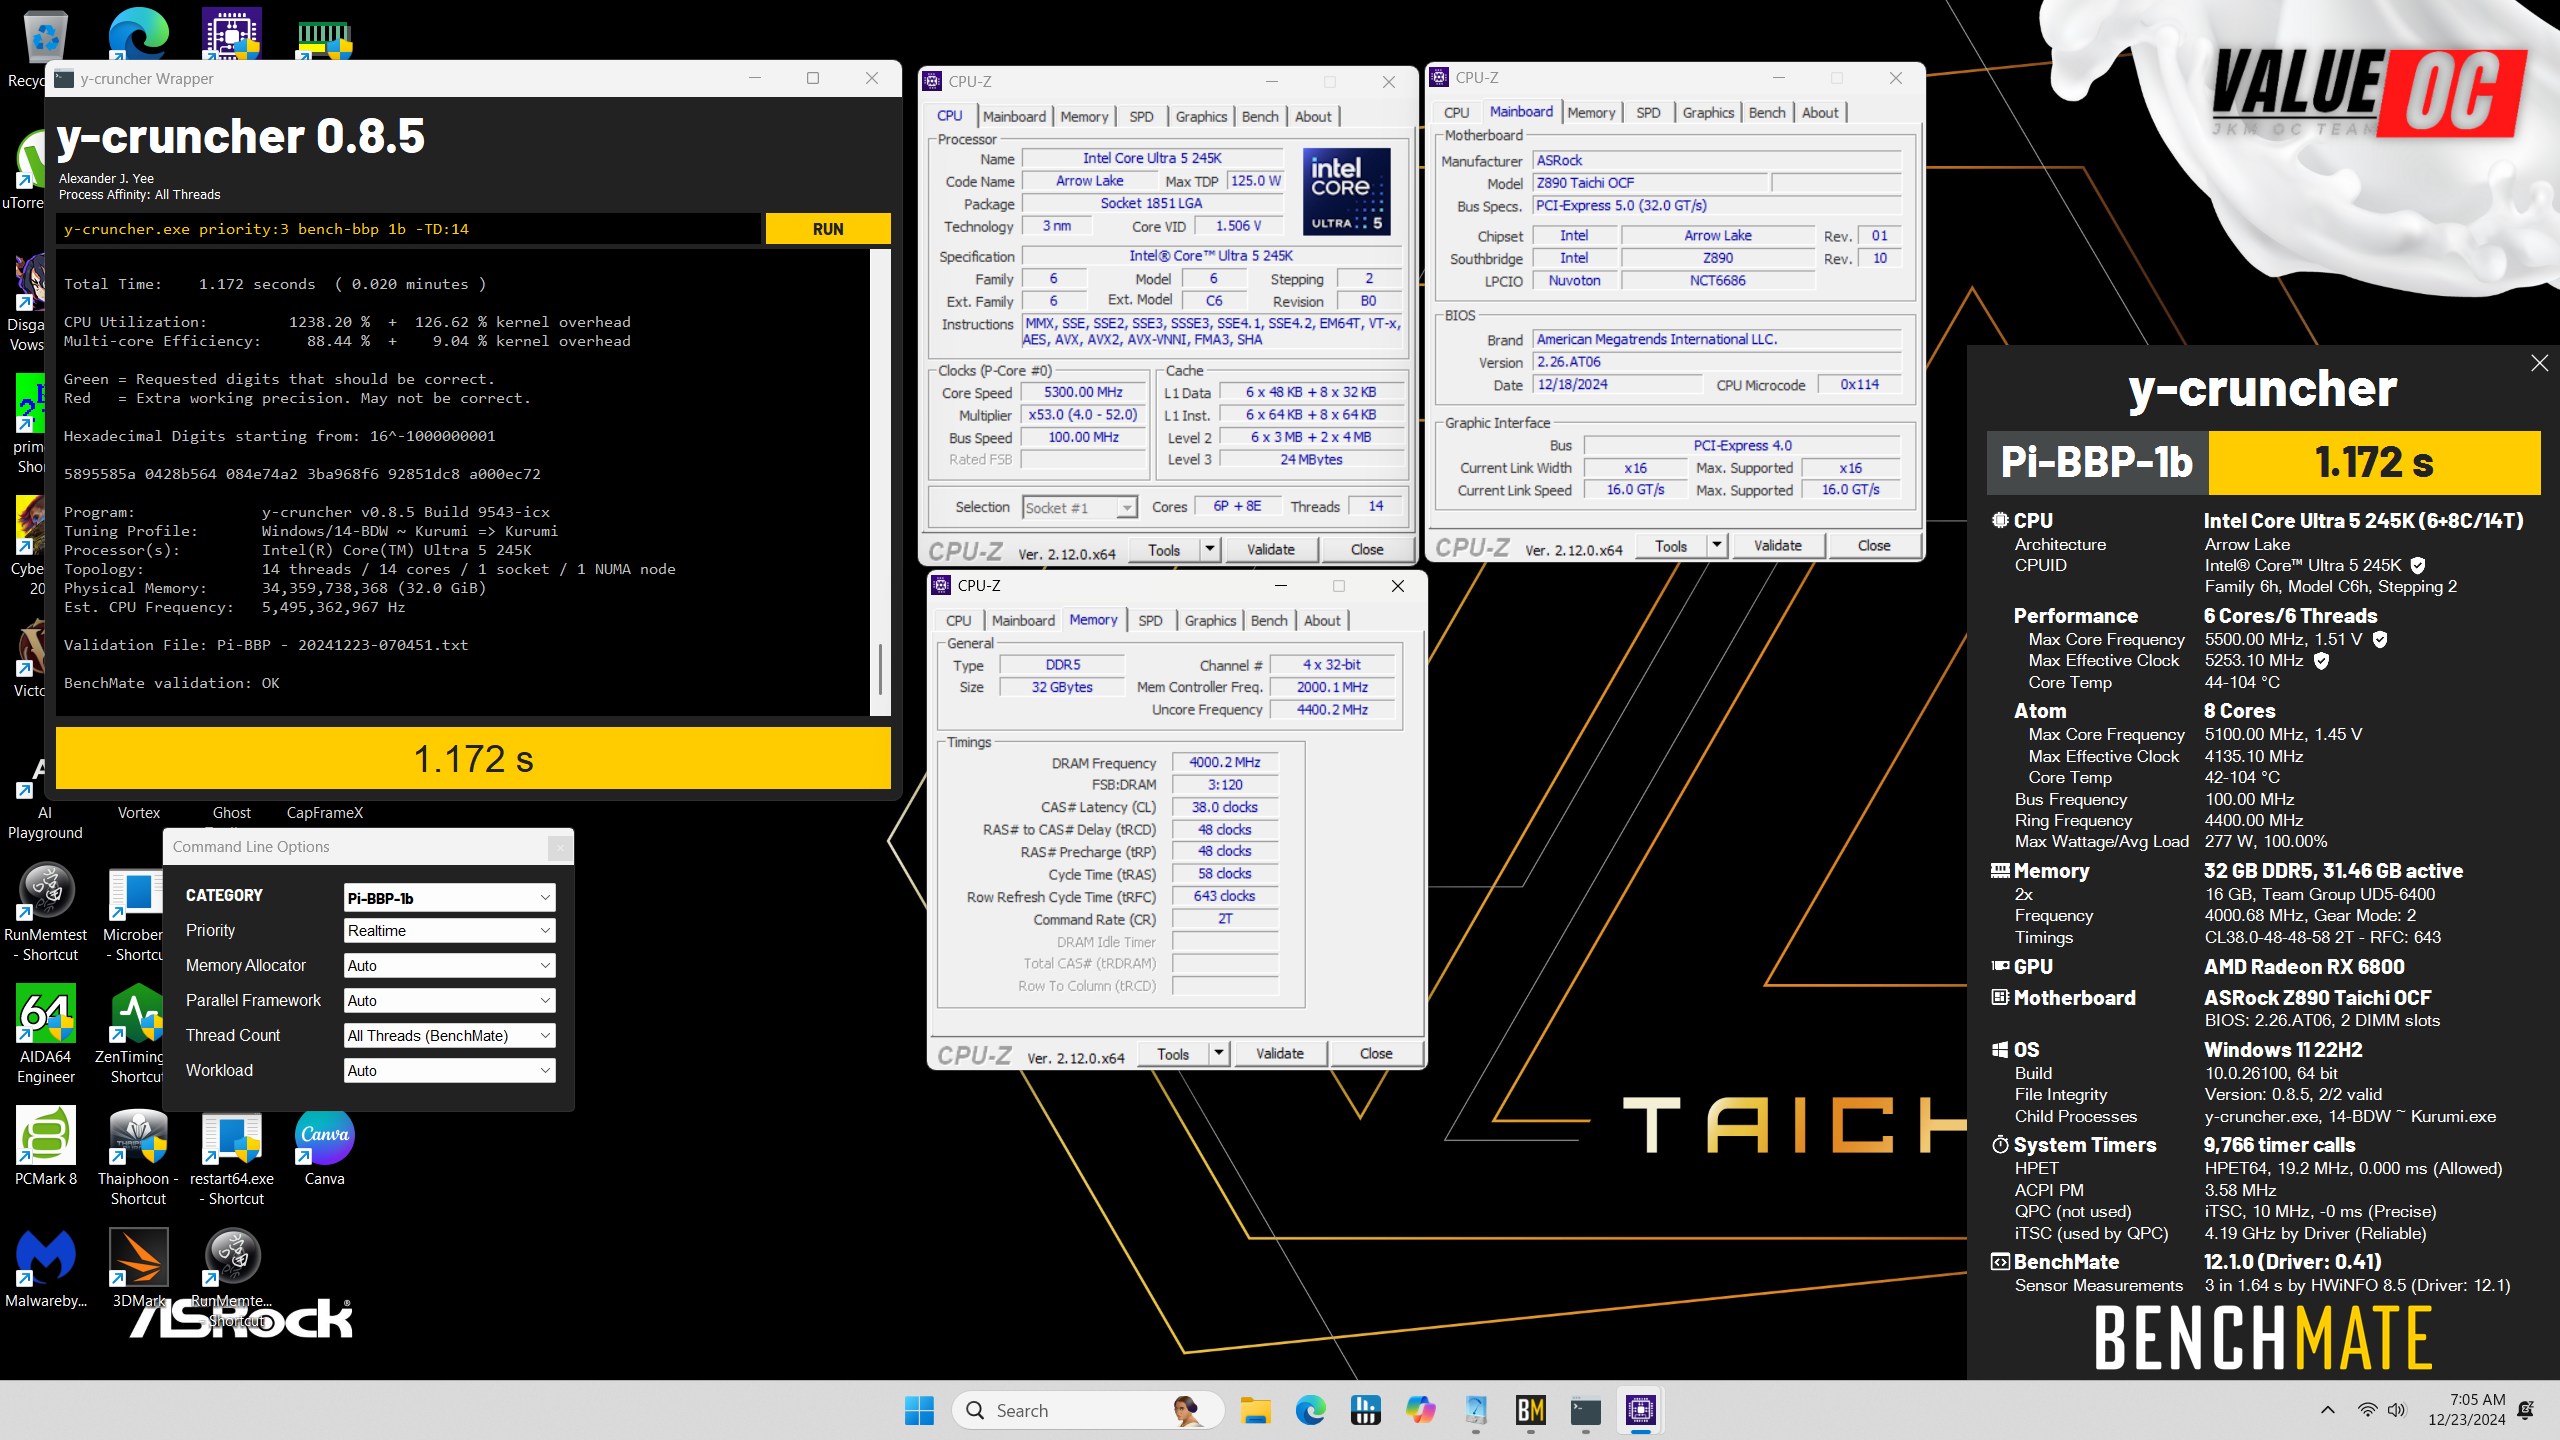Open the ZenTimings shortcut desktop icon
The image size is (2560, 1440).
137,1034
